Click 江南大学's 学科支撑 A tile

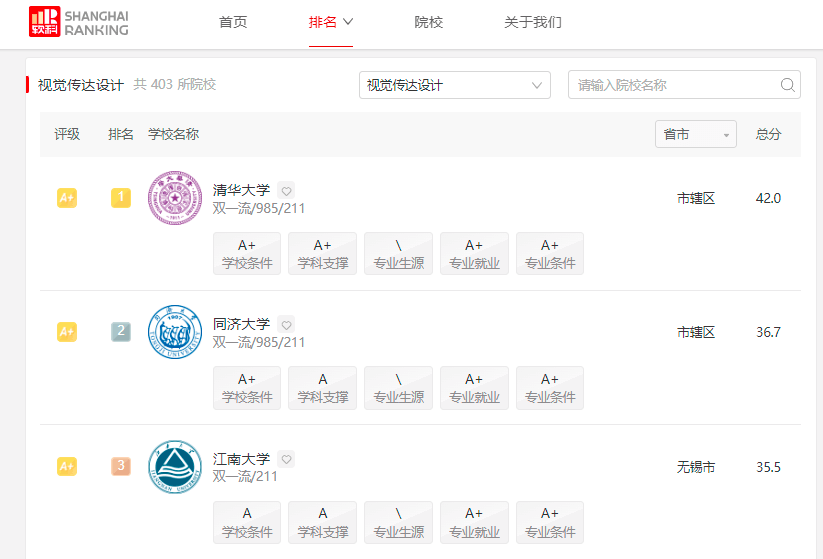322,522
